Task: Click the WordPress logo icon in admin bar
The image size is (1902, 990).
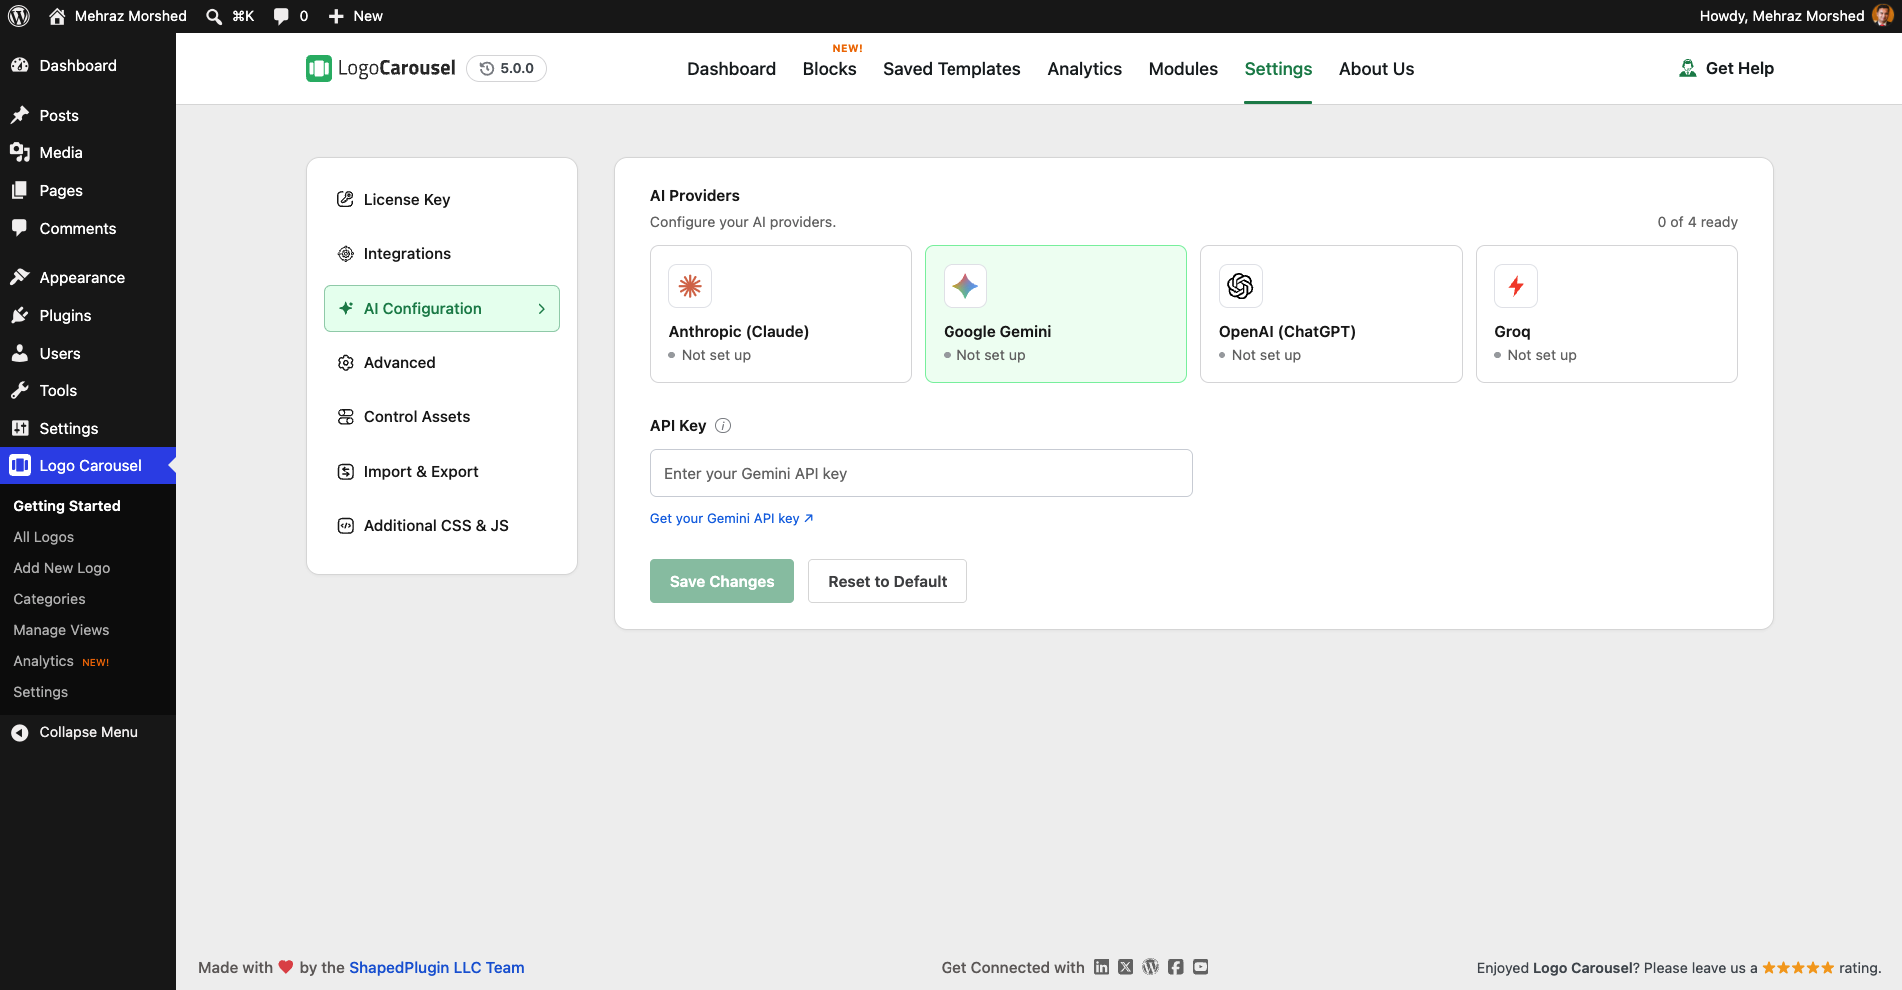Action: (19, 16)
